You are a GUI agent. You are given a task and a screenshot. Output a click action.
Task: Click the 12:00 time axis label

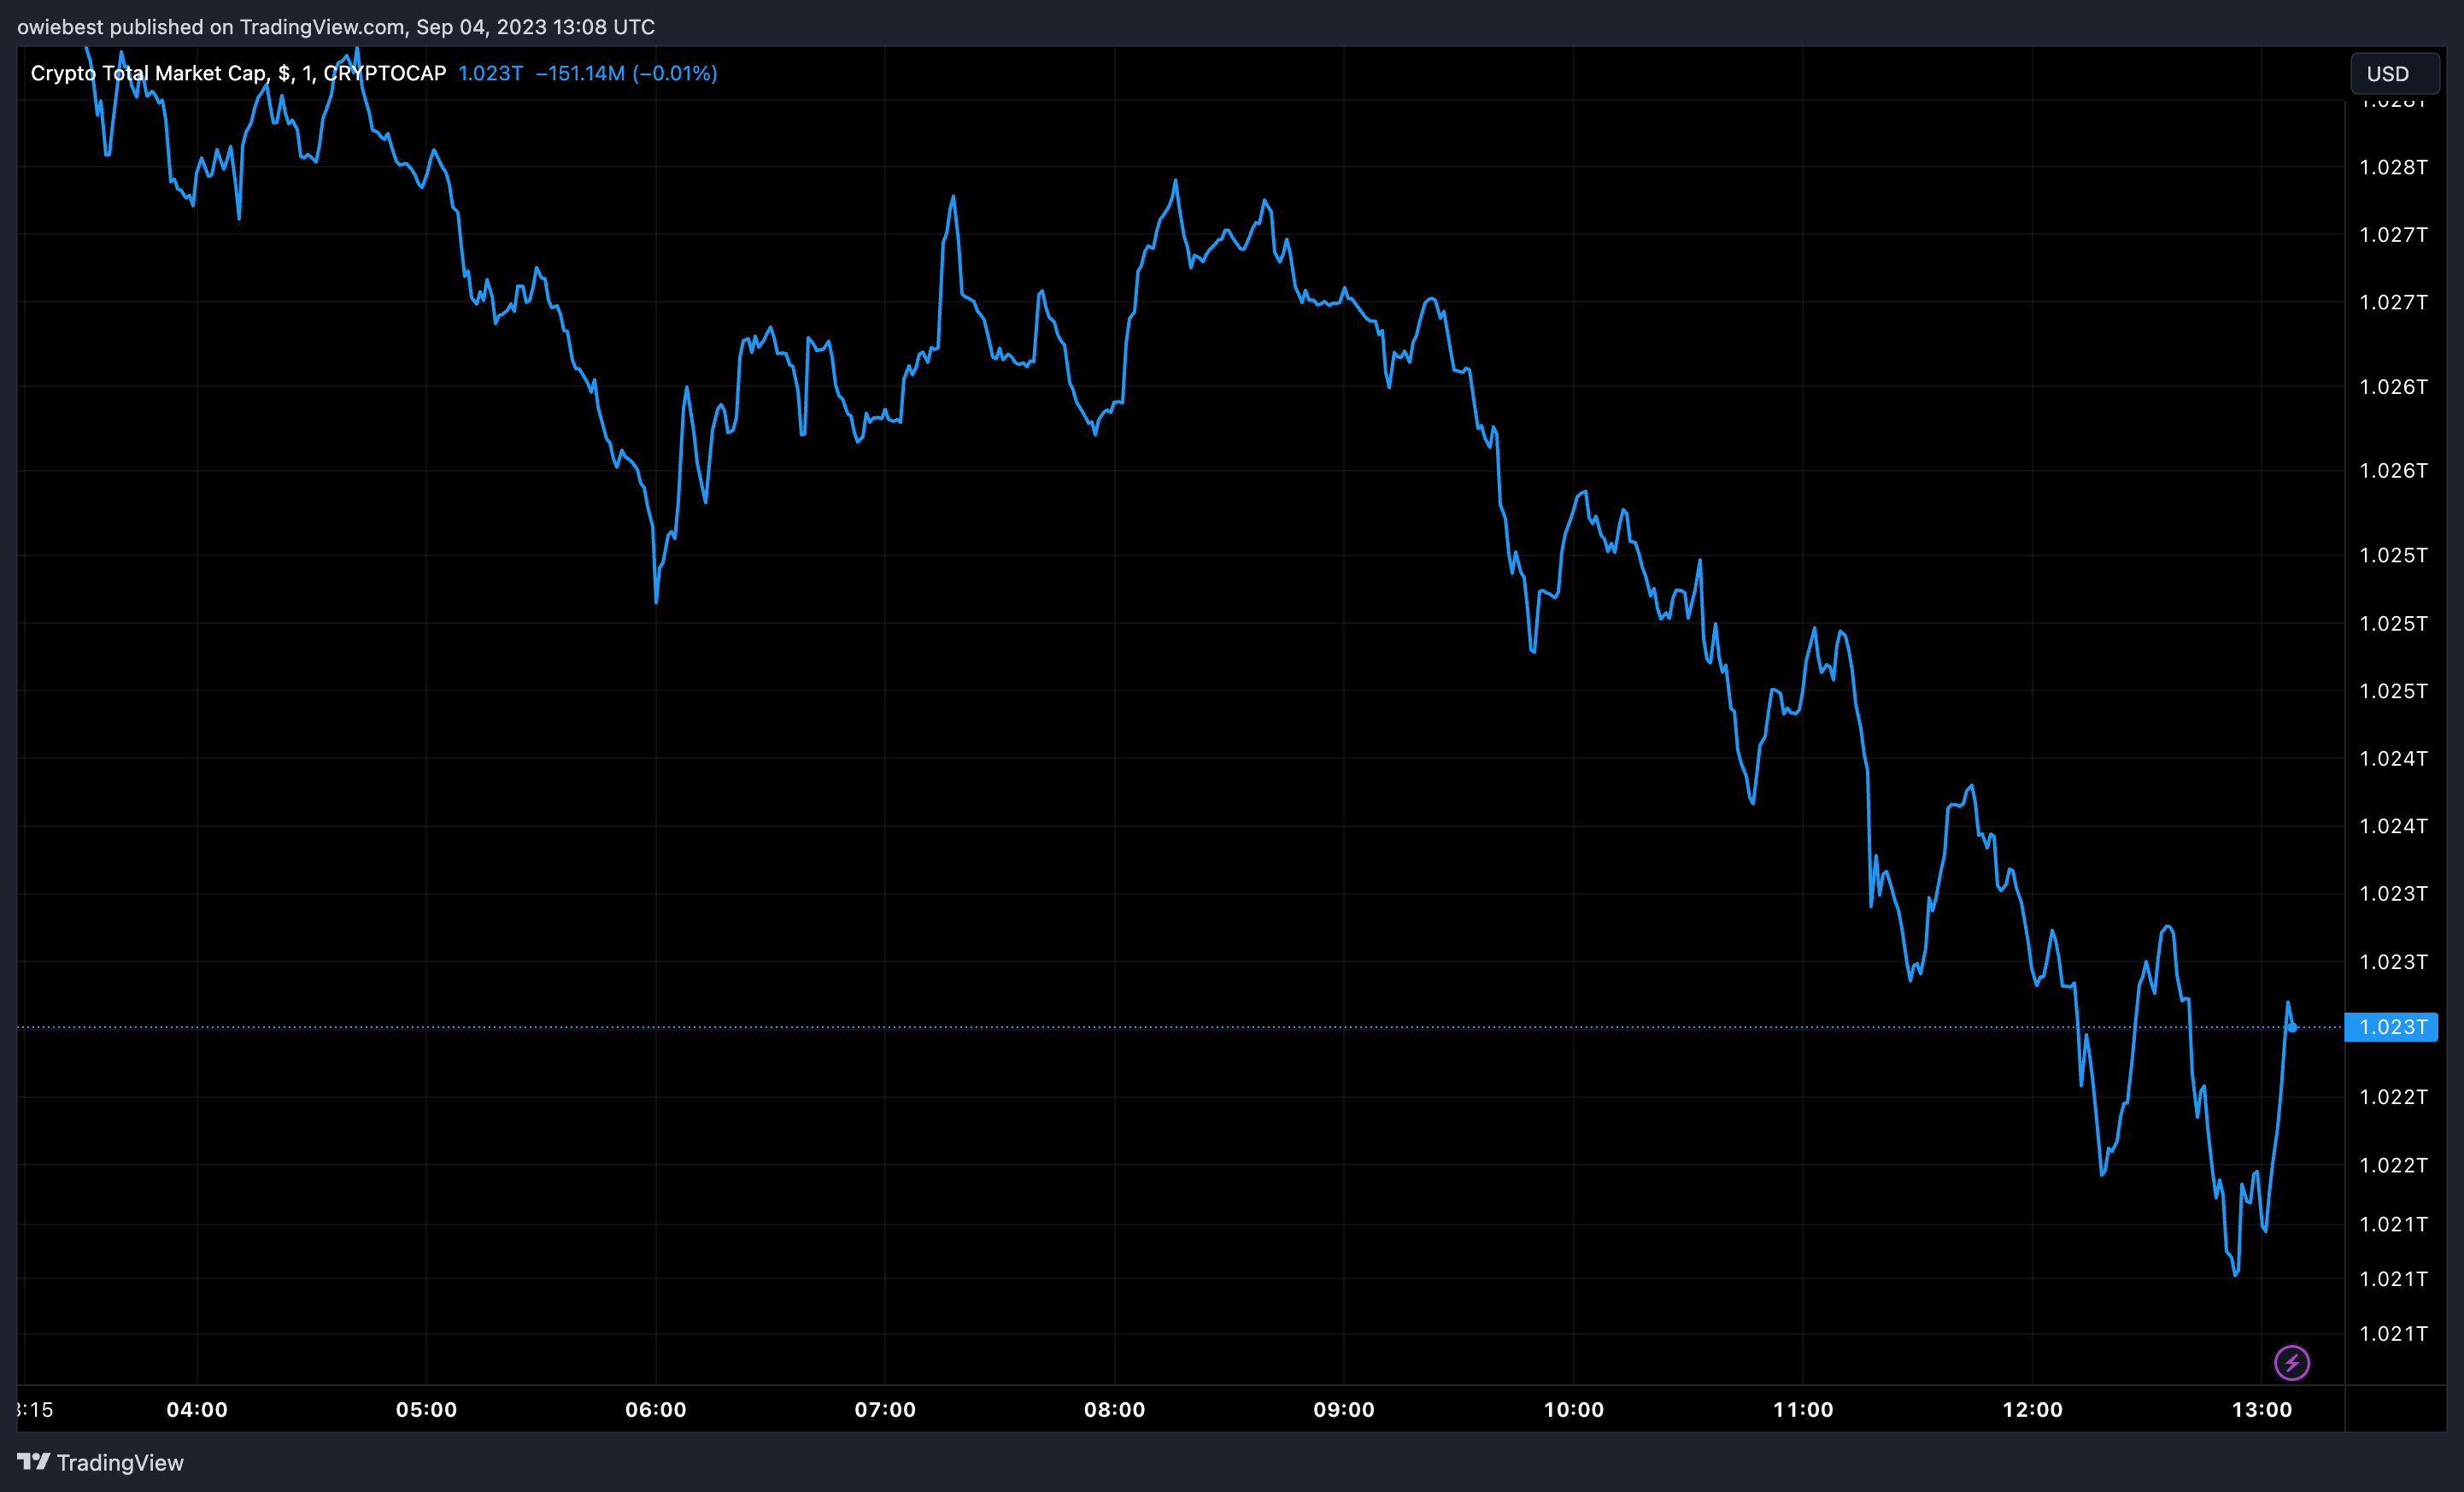coord(2032,1409)
